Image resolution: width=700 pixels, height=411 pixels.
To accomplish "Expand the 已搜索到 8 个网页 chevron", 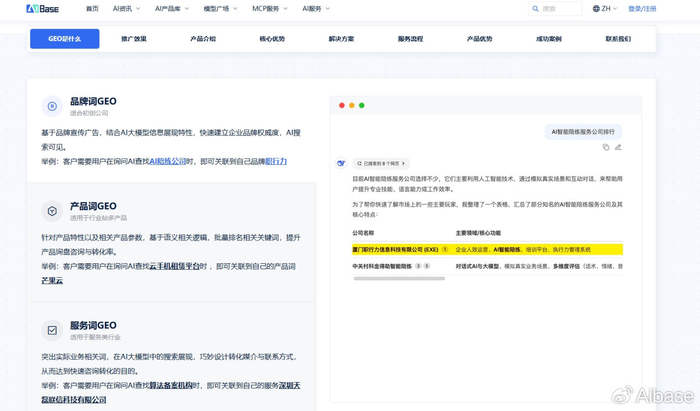I will [404, 163].
